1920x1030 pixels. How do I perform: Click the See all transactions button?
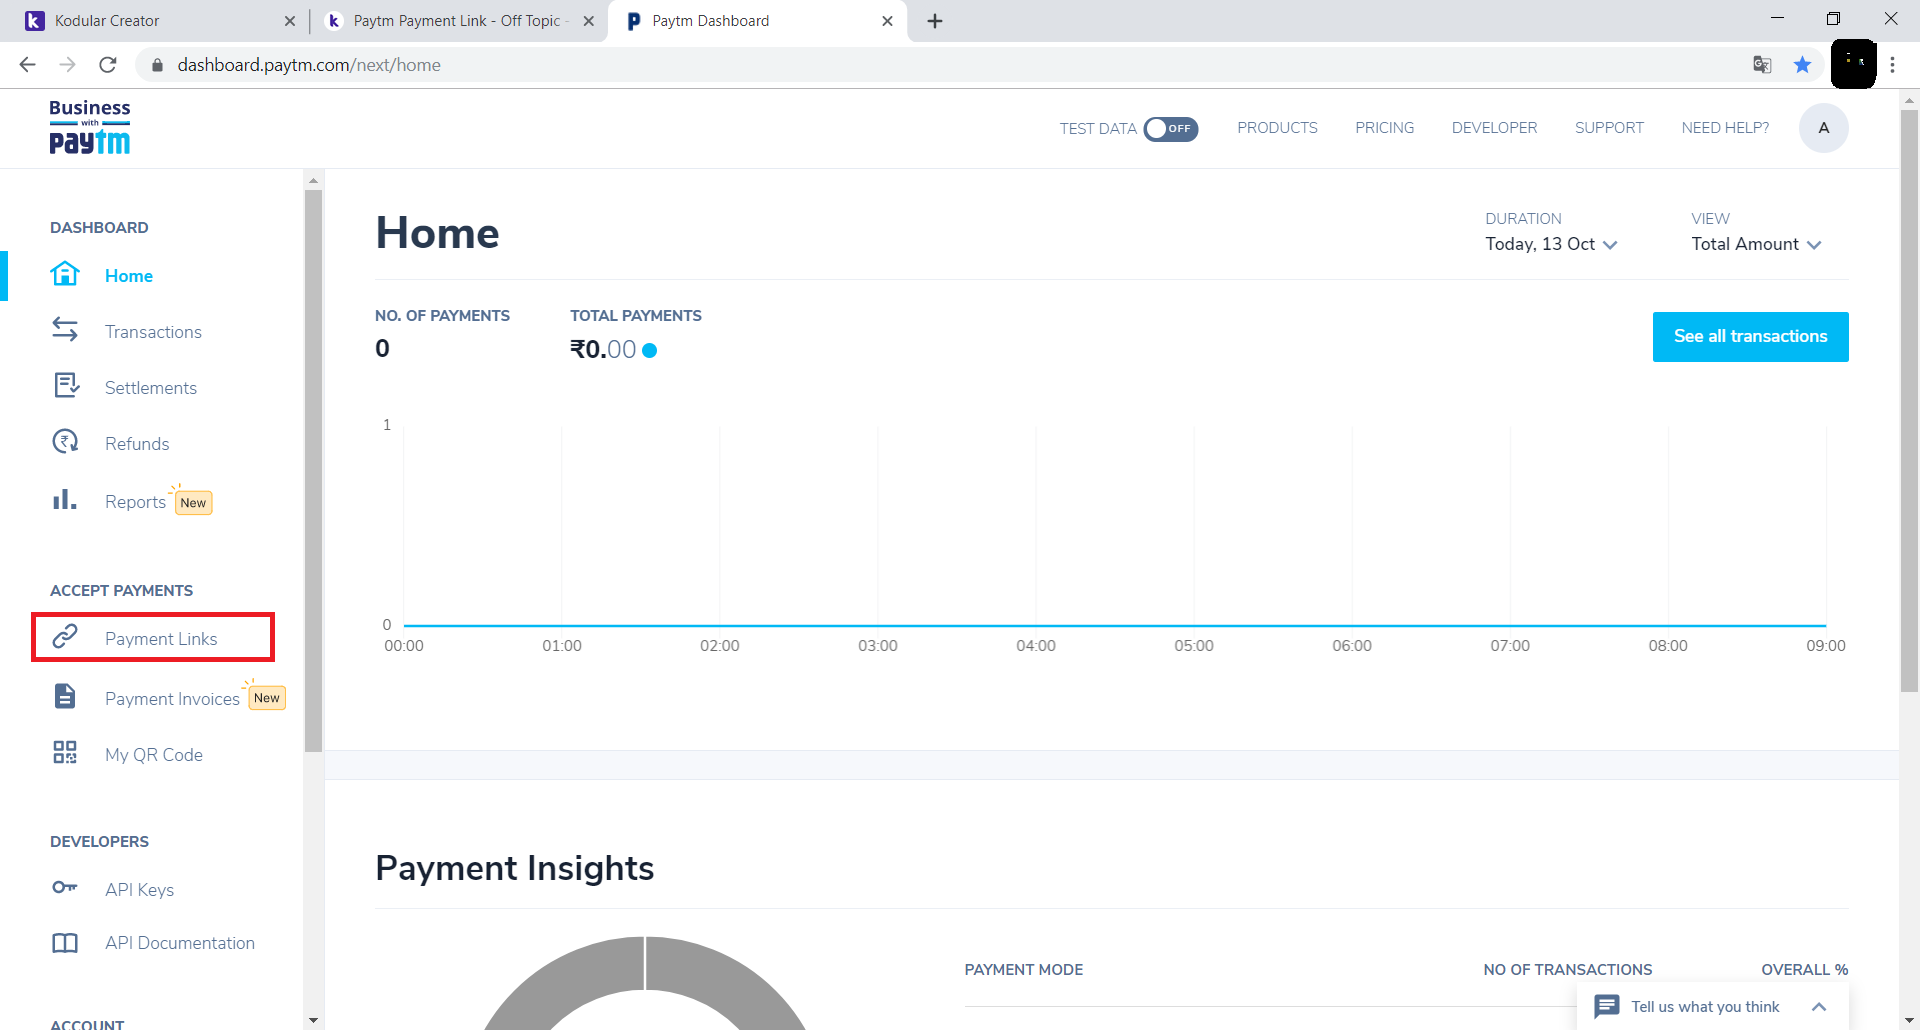pos(1750,337)
